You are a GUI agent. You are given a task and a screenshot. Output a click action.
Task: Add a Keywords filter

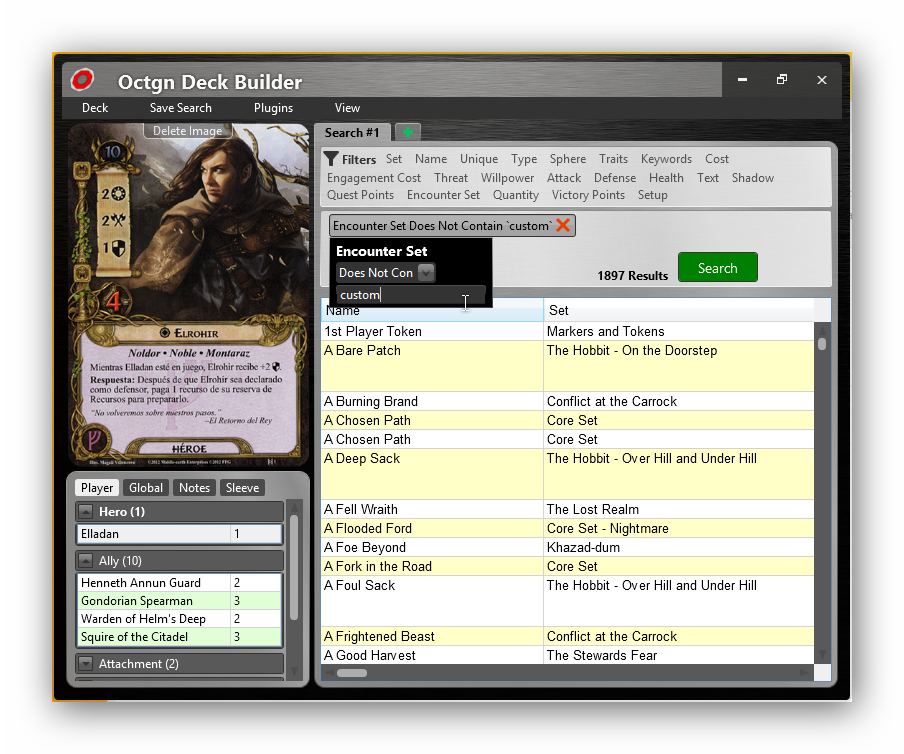[x=666, y=159]
